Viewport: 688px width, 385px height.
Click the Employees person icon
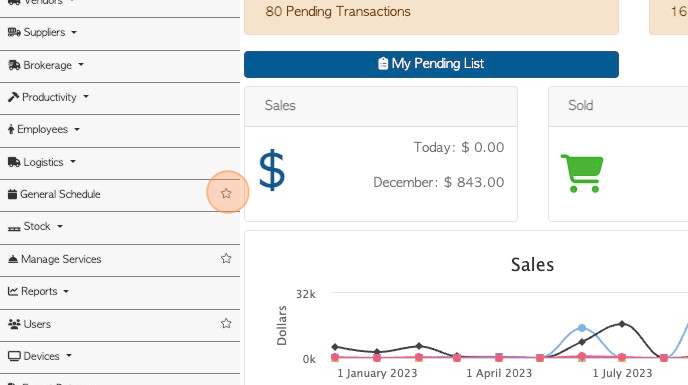[11, 129]
